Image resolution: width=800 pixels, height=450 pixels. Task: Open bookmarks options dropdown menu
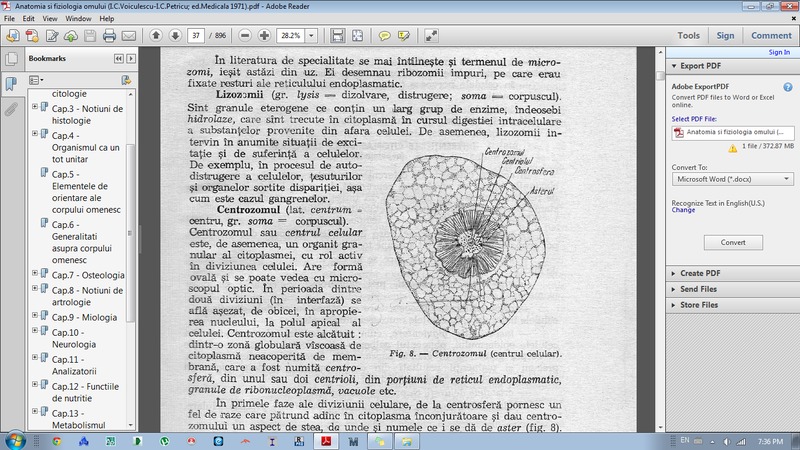coord(36,80)
